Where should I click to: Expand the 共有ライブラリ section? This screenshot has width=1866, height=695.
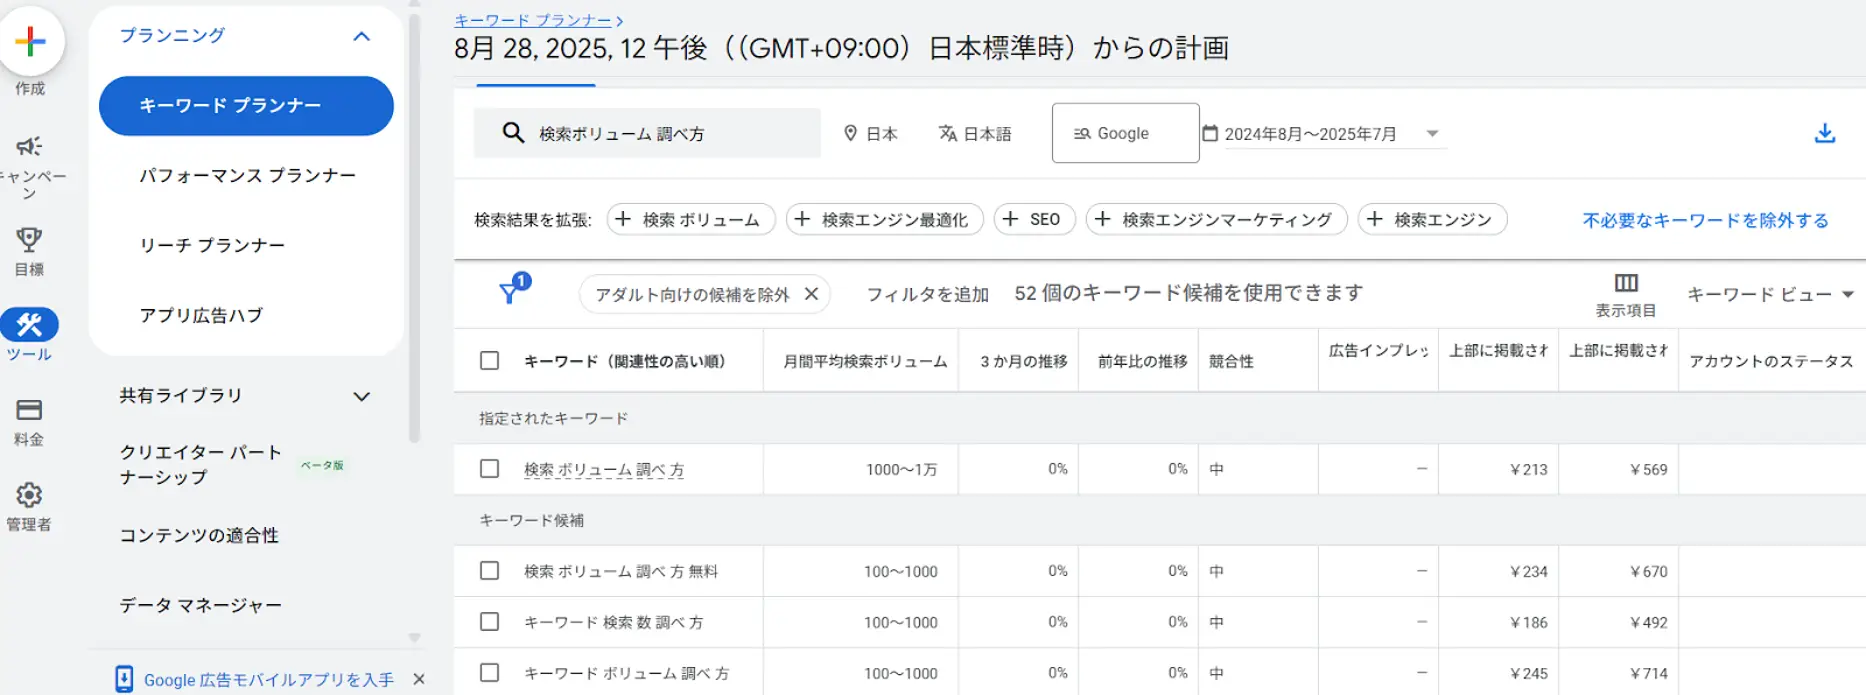(362, 396)
